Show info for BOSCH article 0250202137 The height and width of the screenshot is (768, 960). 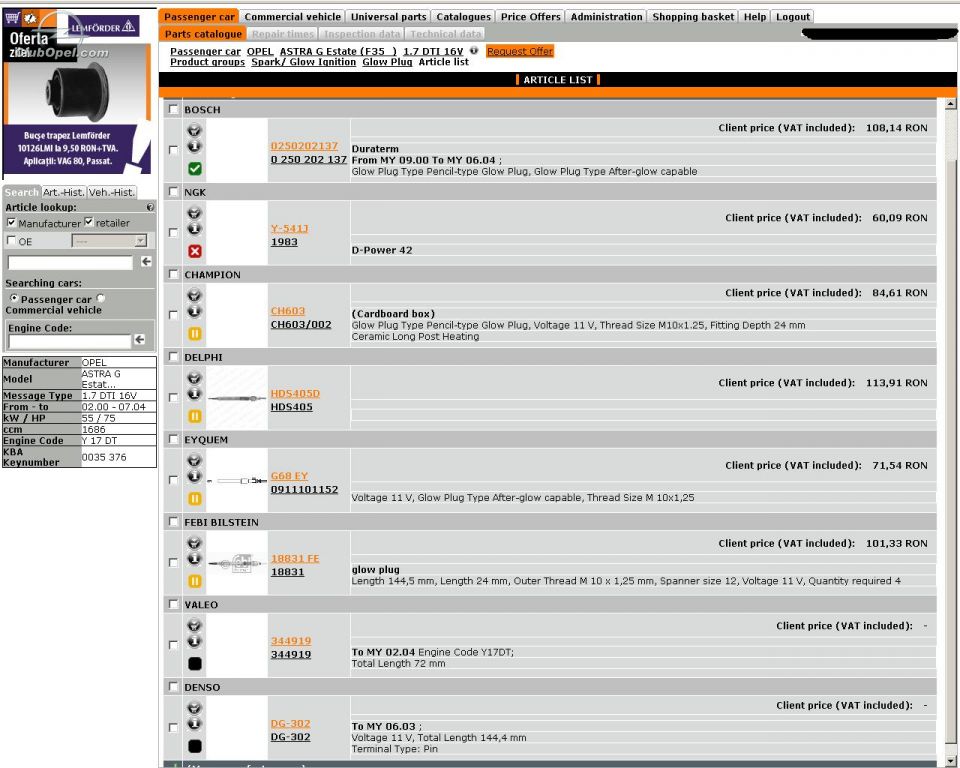pyautogui.click(x=194, y=146)
